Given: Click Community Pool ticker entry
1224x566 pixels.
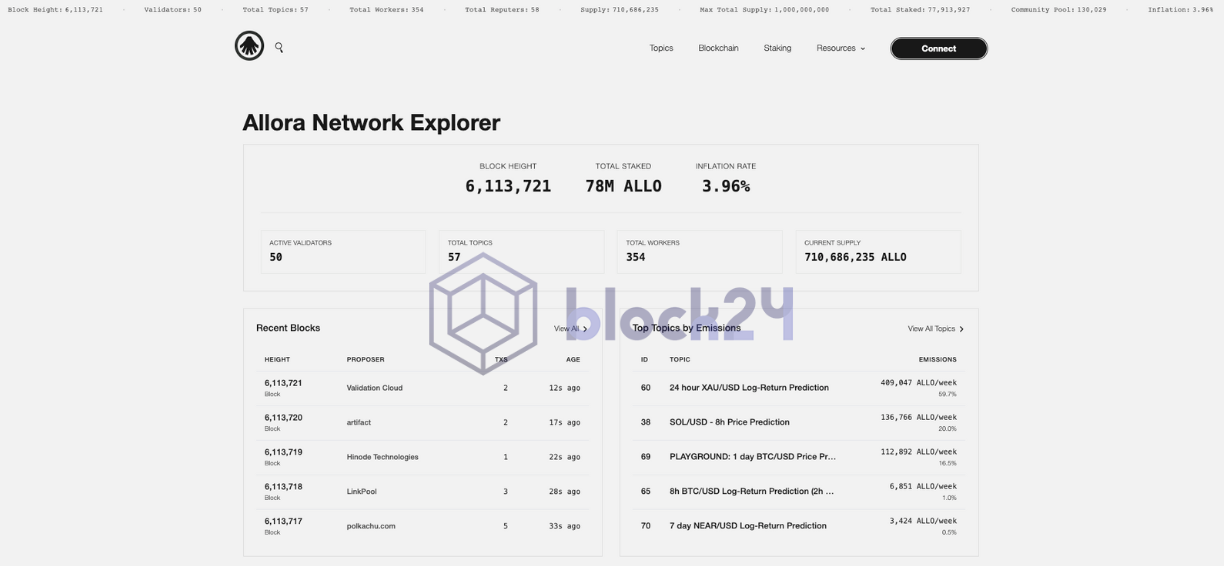Looking at the screenshot, I should click(x=1059, y=9).
